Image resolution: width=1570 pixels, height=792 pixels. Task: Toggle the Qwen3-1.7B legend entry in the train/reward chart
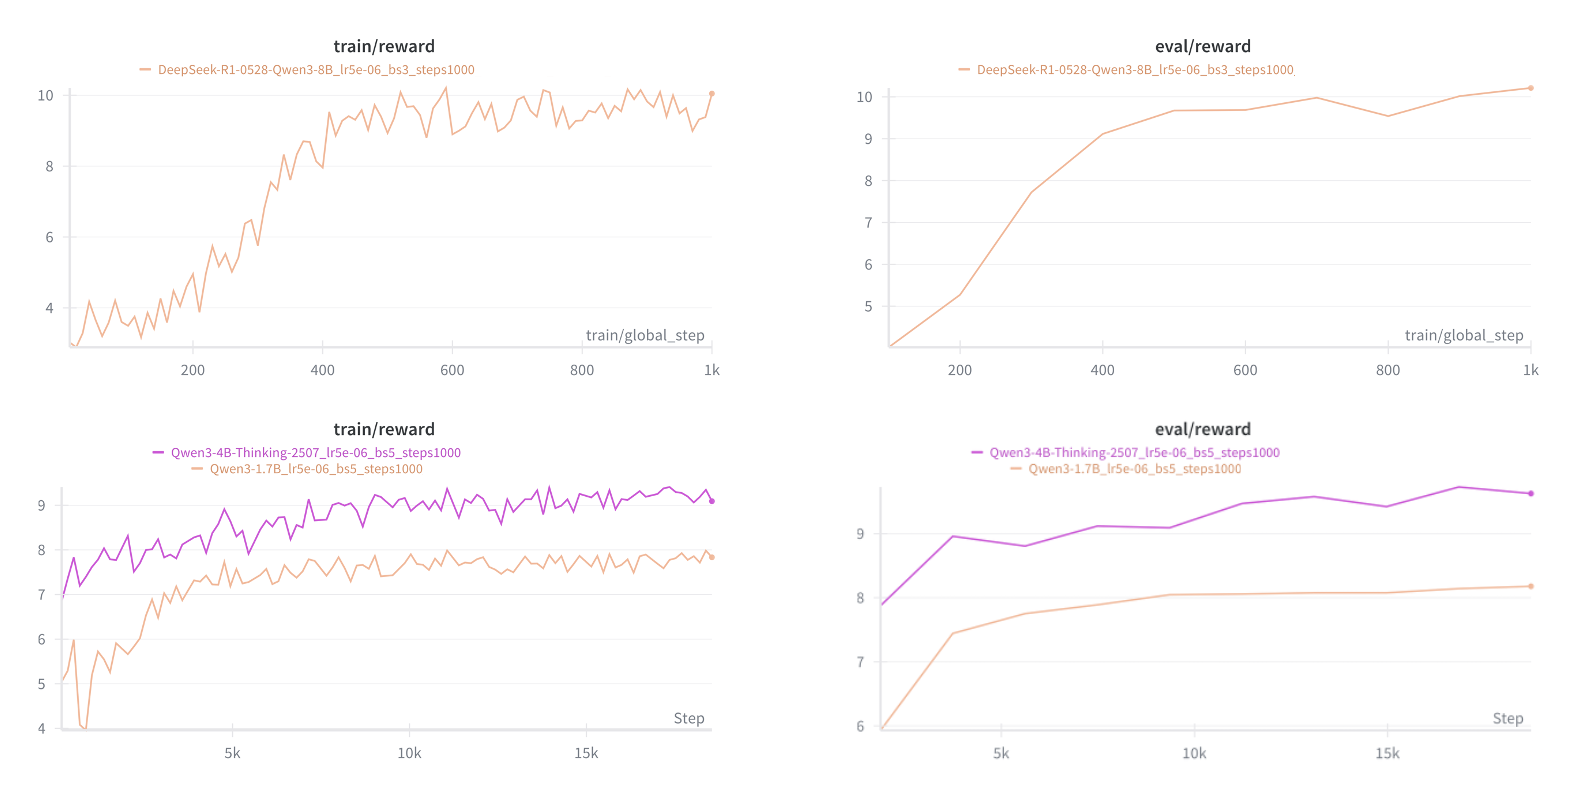coord(316,469)
